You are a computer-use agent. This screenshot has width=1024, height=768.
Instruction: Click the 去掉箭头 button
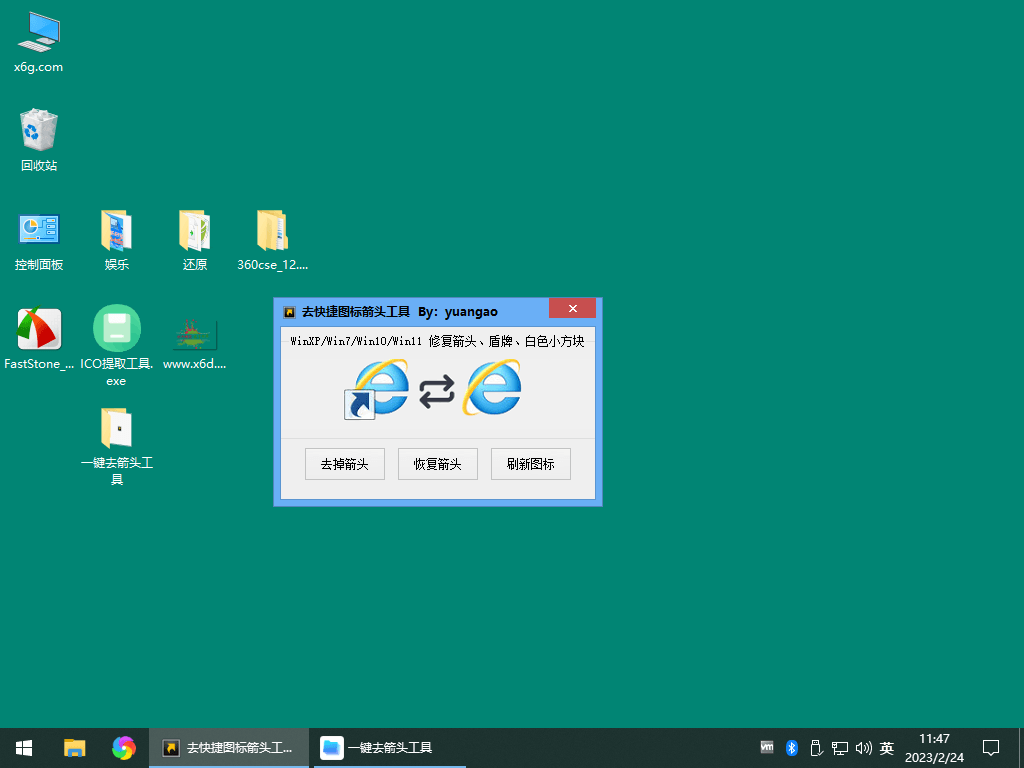[x=344, y=464]
